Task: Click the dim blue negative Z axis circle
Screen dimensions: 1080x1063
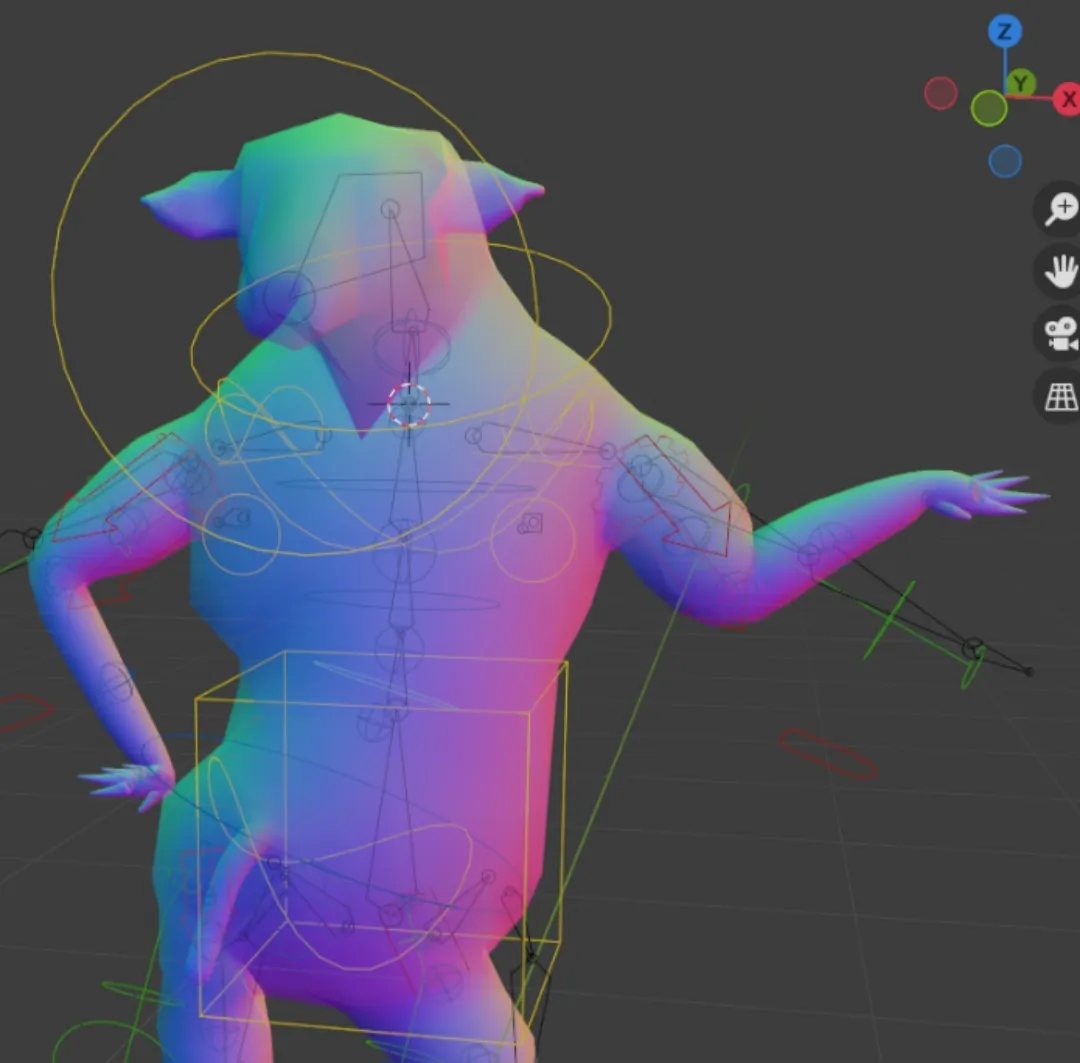Action: click(1004, 160)
